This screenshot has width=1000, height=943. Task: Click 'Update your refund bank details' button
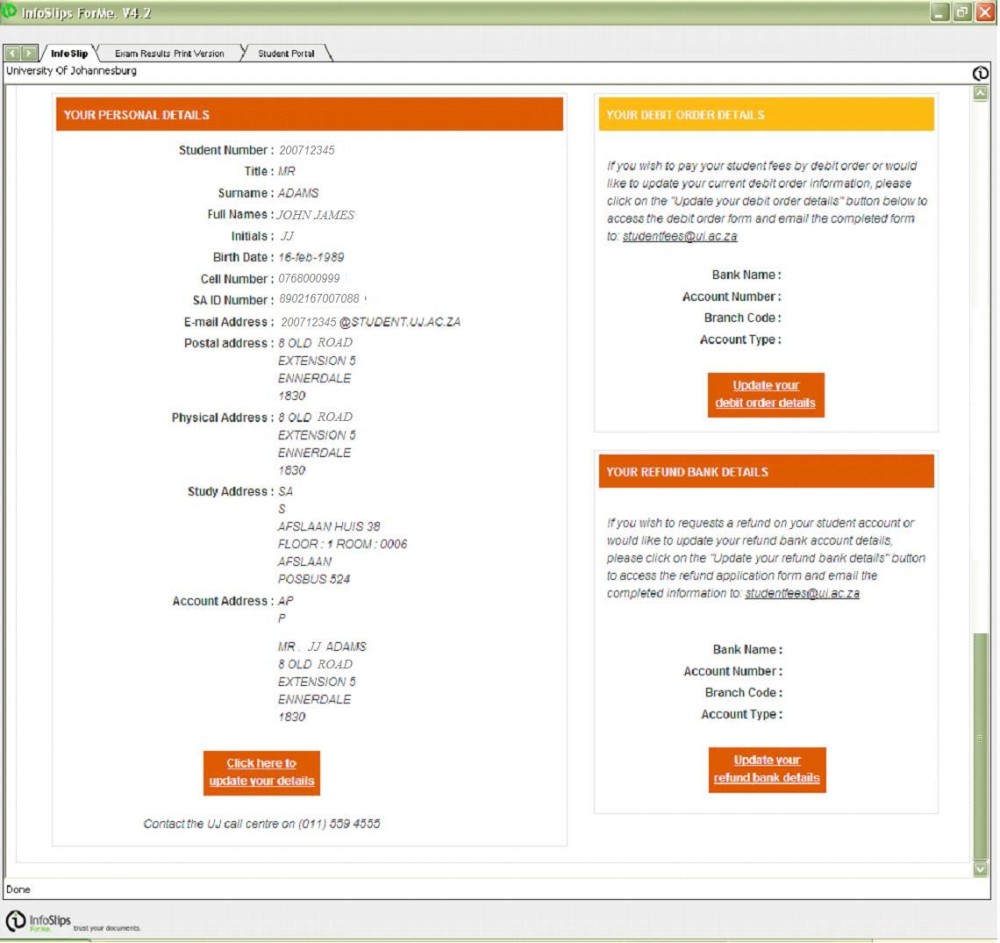click(x=767, y=769)
